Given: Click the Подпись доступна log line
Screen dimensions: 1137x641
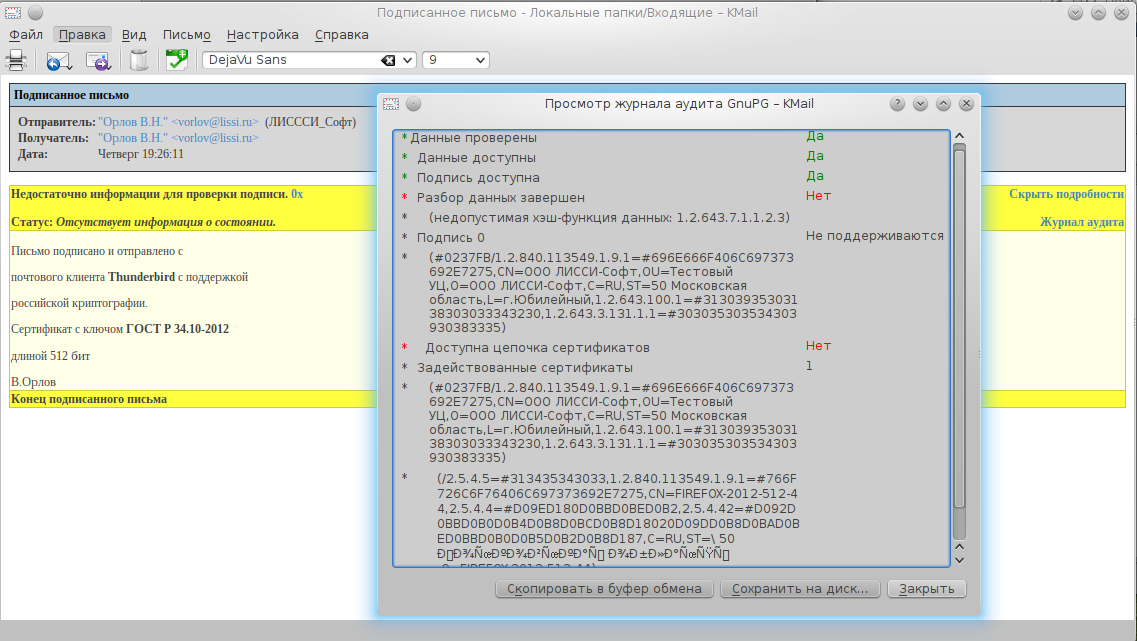Looking at the screenshot, I should pyautogui.click(x=478, y=178).
